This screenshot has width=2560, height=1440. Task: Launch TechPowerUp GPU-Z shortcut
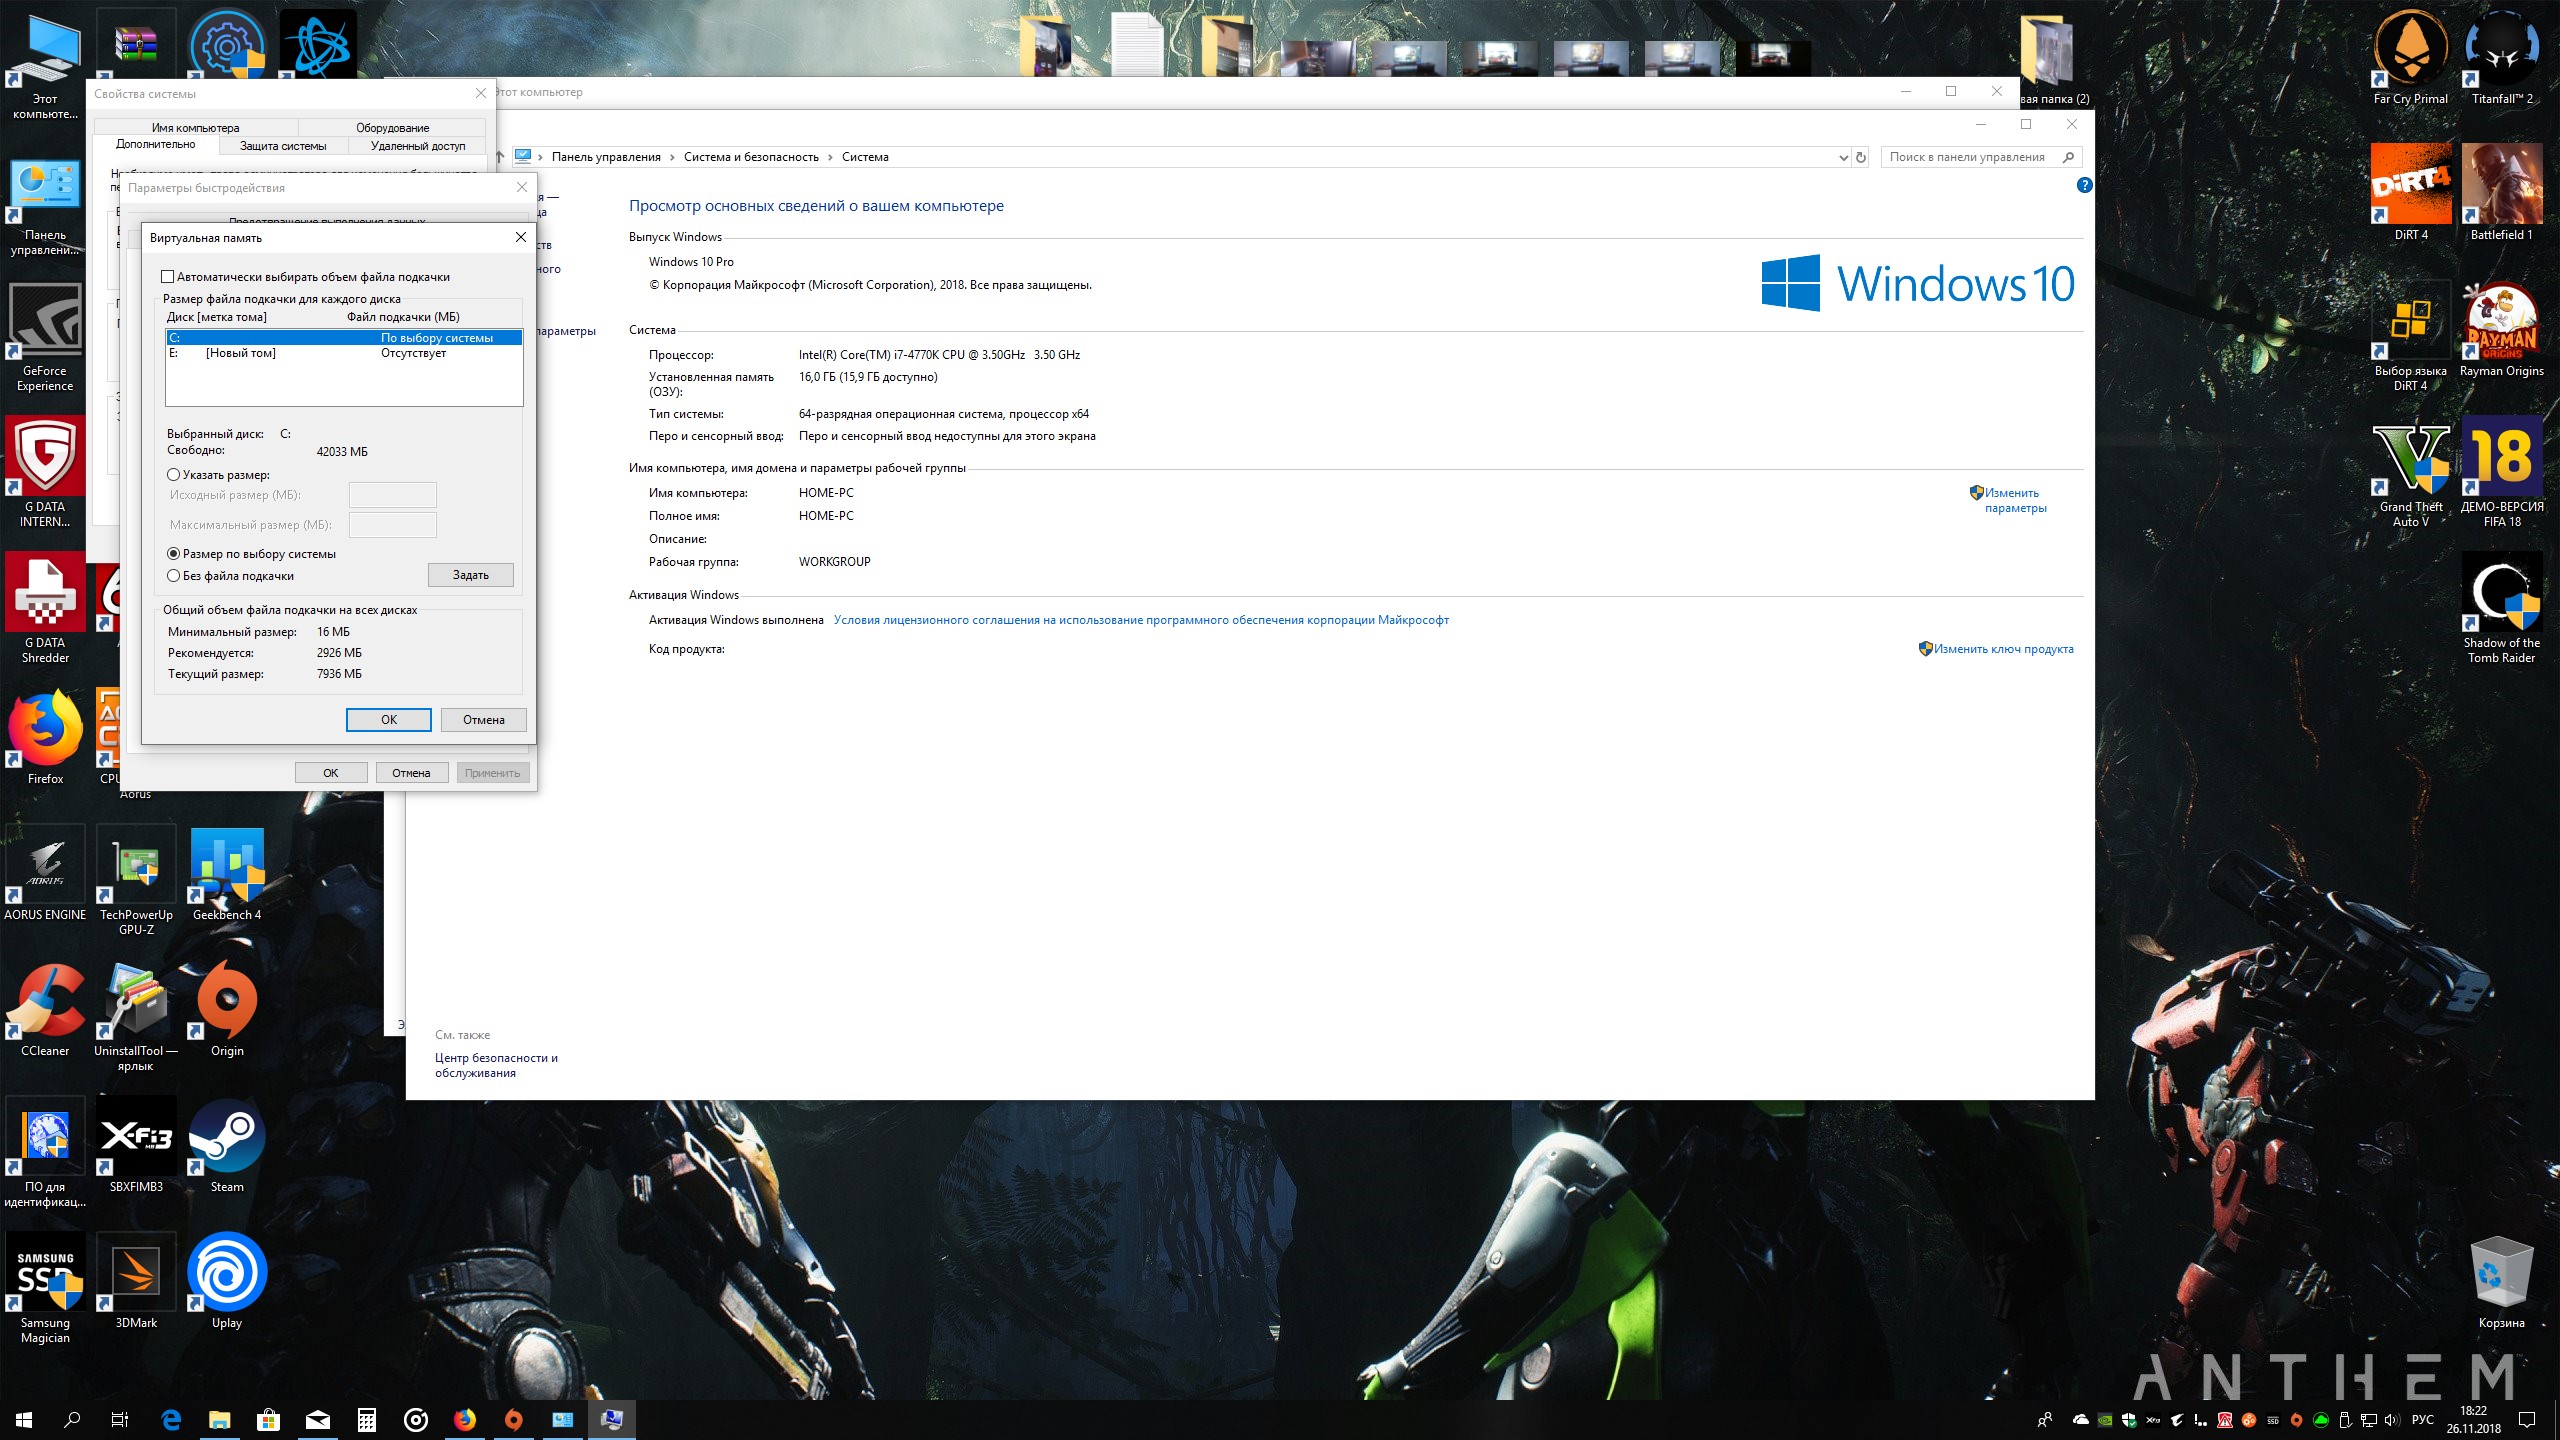click(x=136, y=881)
